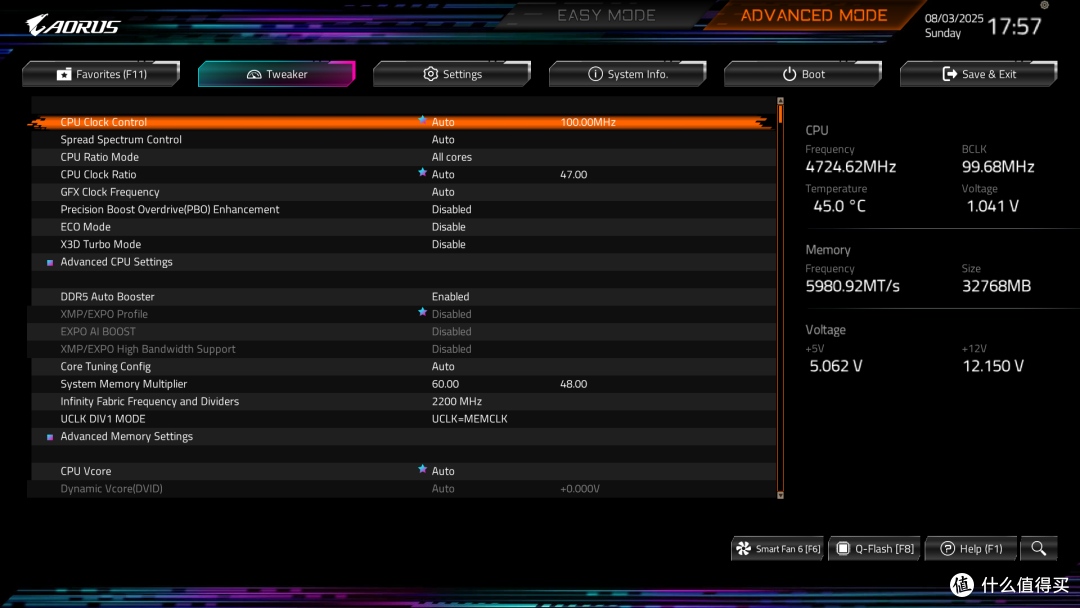The width and height of the screenshot is (1080, 608).
Task: Switch to Easy Mode
Action: click(606, 15)
